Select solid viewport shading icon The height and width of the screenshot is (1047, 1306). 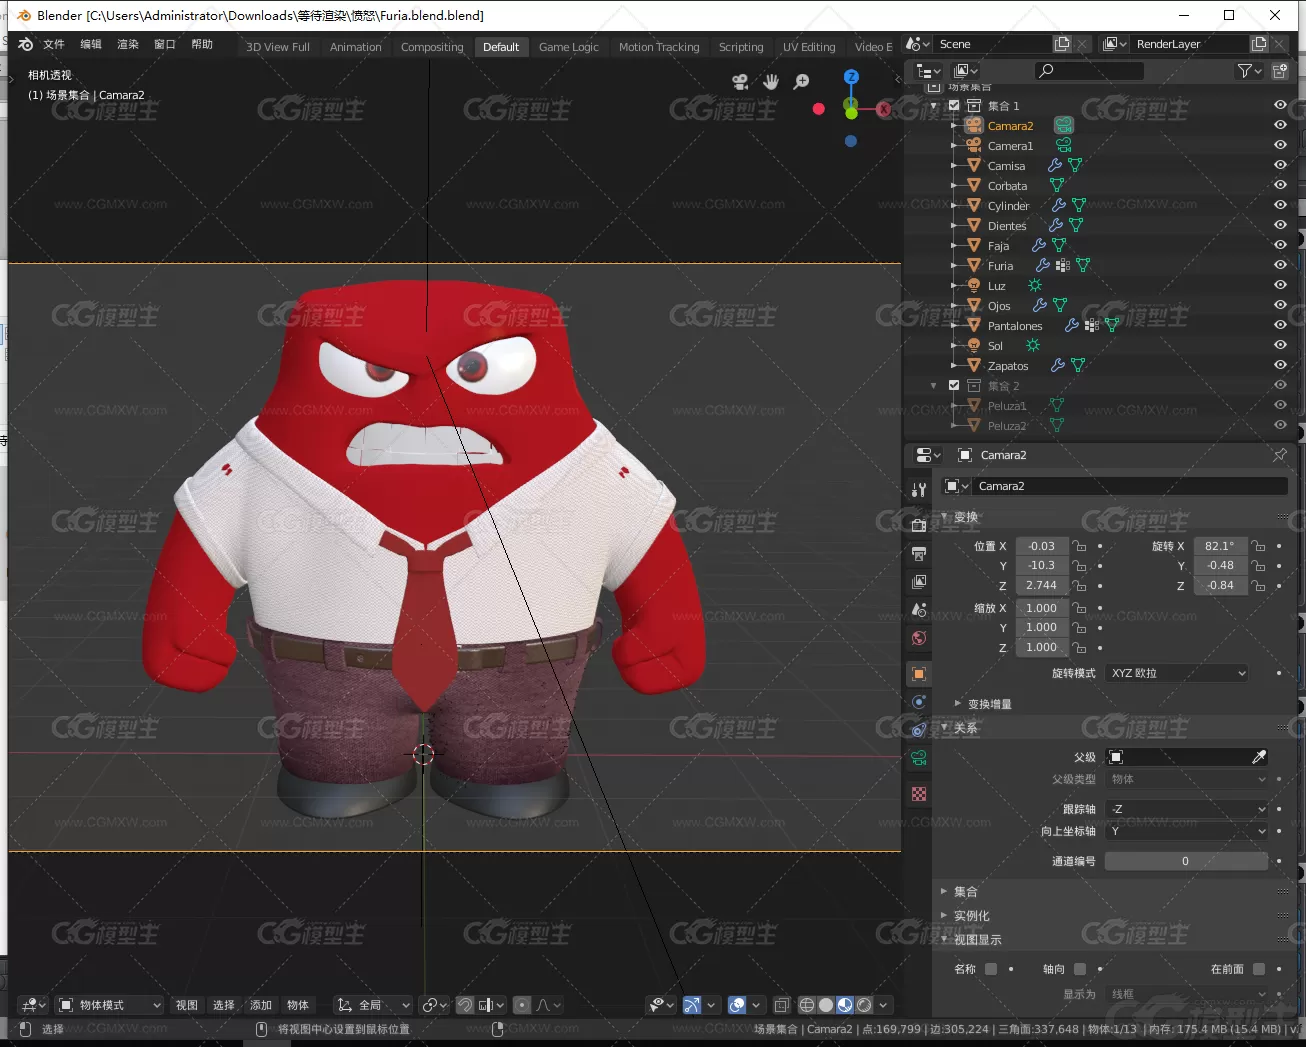(x=826, y=1005)
